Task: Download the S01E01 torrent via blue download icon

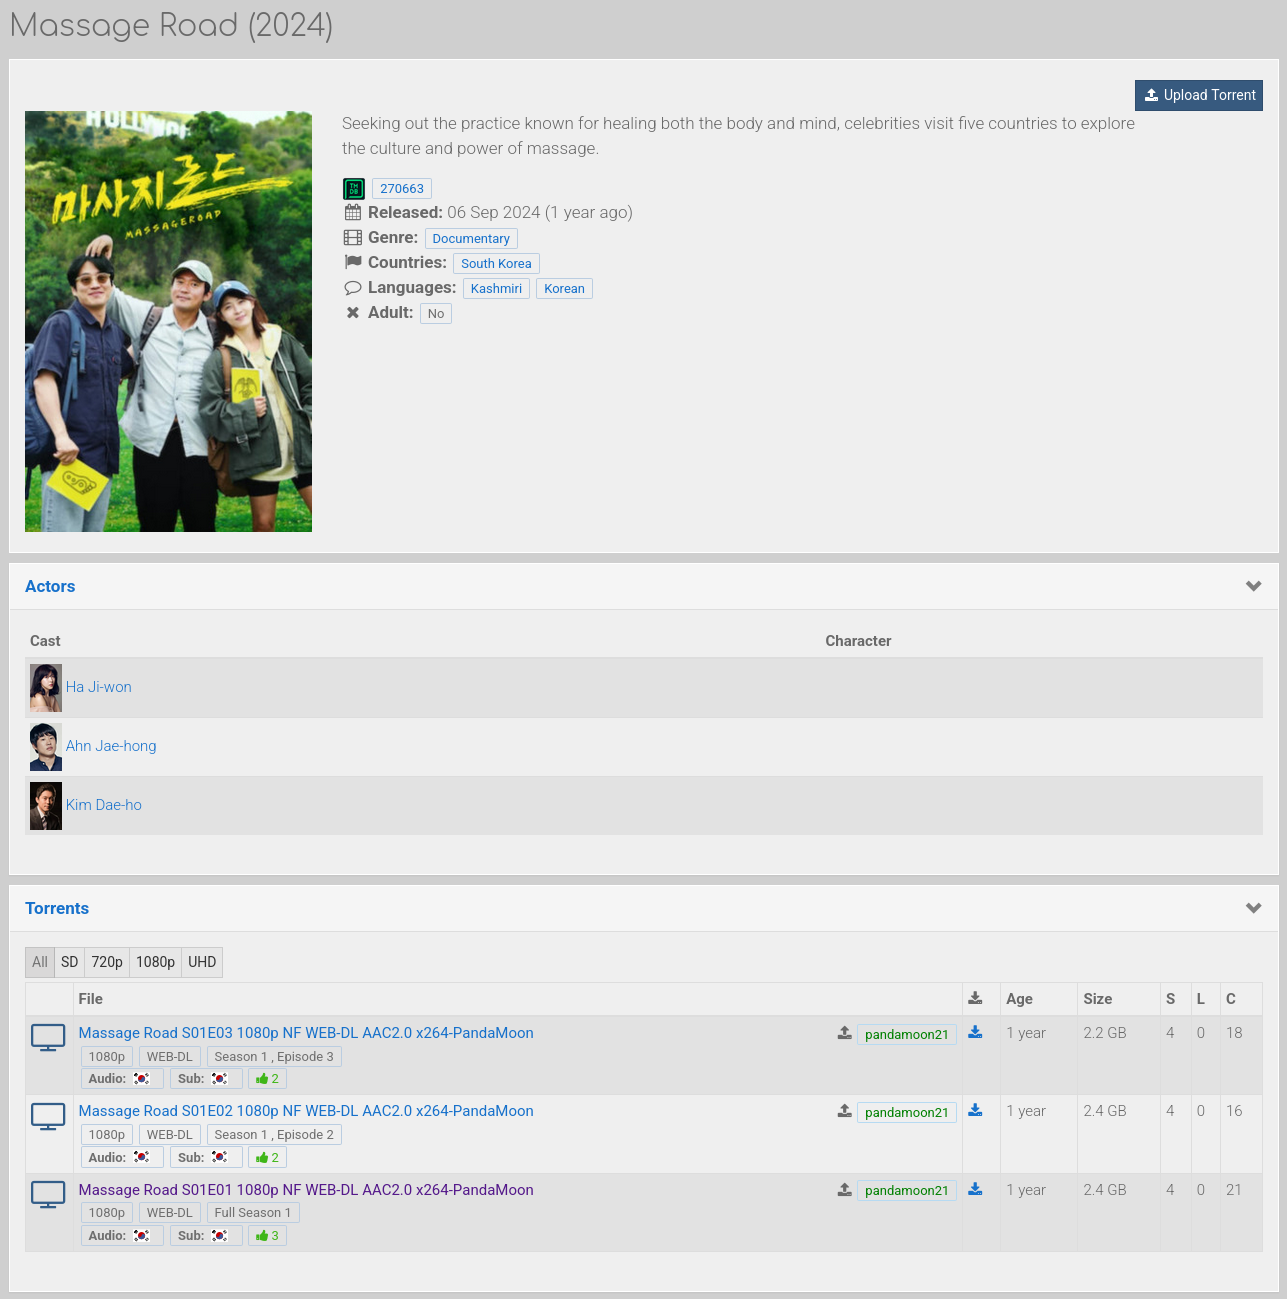Action: pyautogui.click(x=975, y=1189)
